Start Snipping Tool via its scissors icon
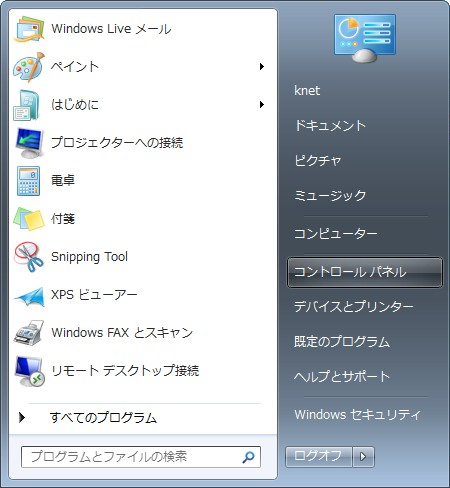The width and height of the screenshot is (450, 488). (x=29, y=257)
